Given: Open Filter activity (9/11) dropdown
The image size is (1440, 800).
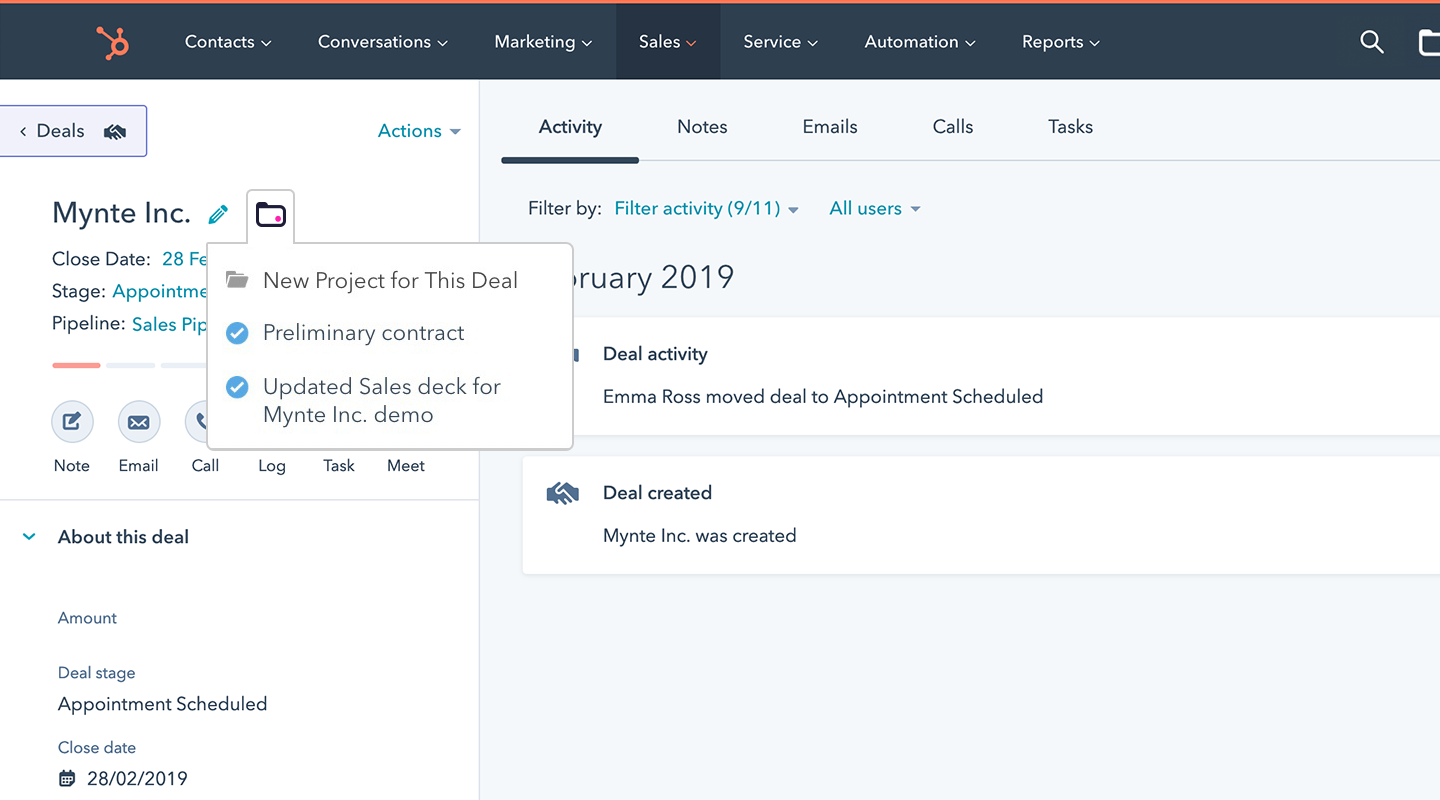Looking at the screenshot, I should [x=706, y=209].
